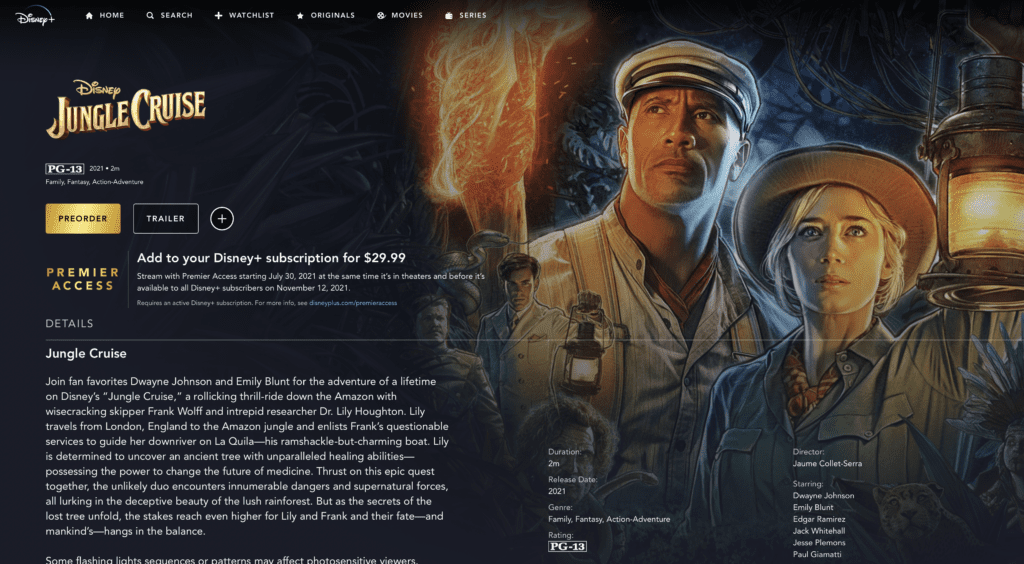The width and height of the screenshot is (1024, 564).
Task: Click genre value in details section
Action: (x=609, y=519)
